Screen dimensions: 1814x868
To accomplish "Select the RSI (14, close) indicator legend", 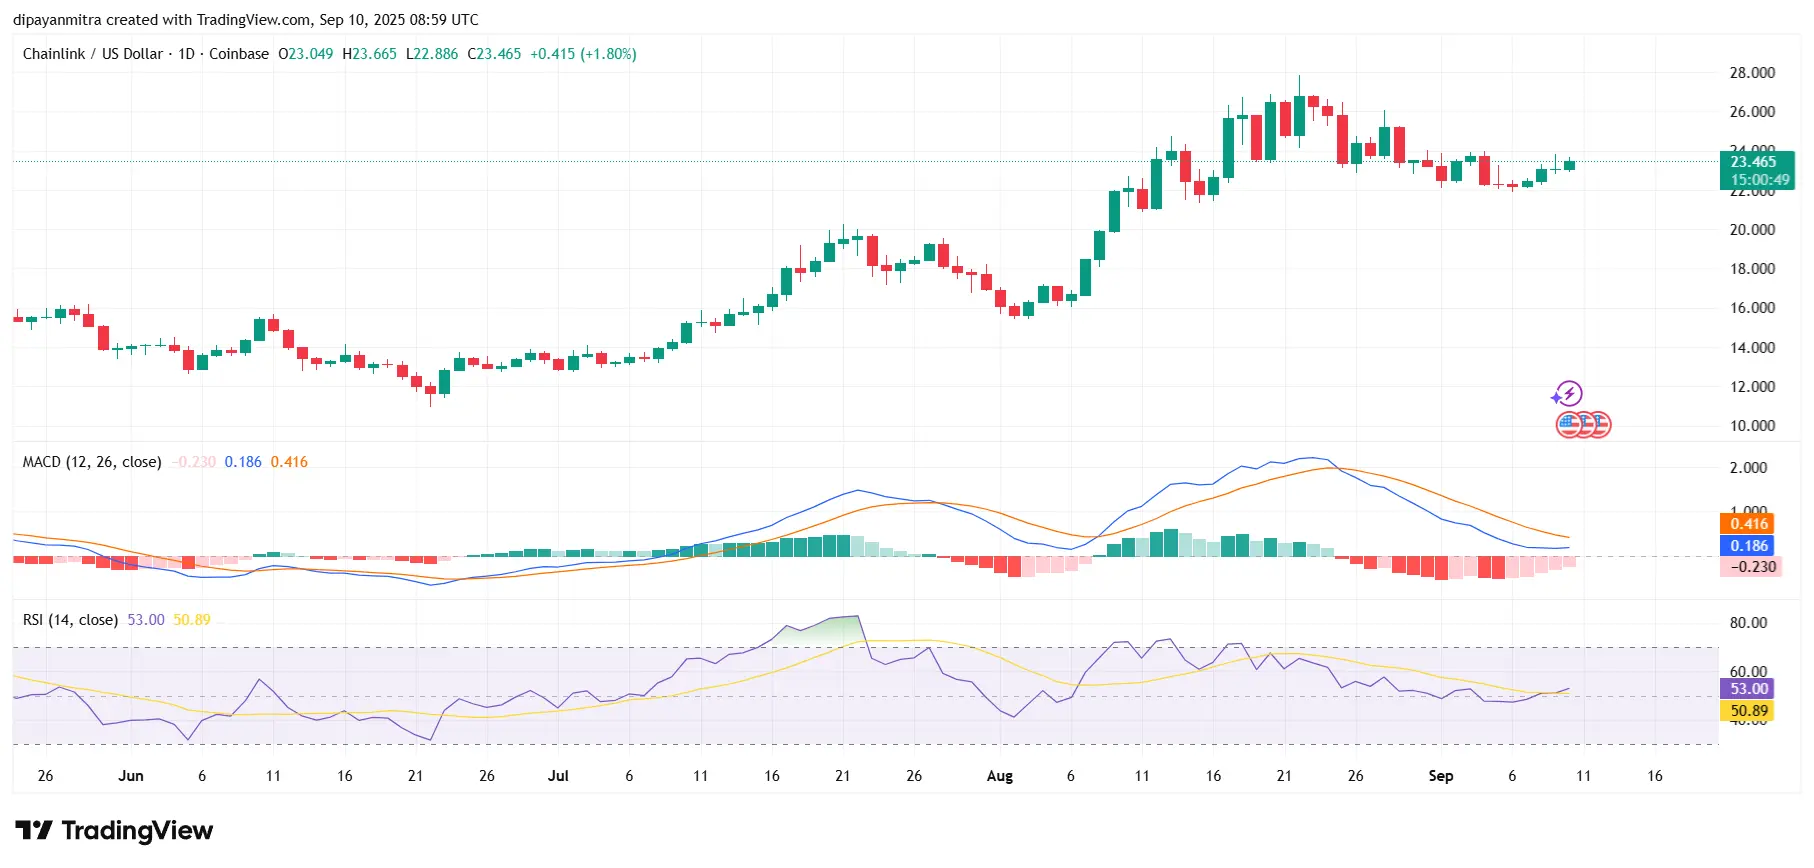I will click(70, 620).
